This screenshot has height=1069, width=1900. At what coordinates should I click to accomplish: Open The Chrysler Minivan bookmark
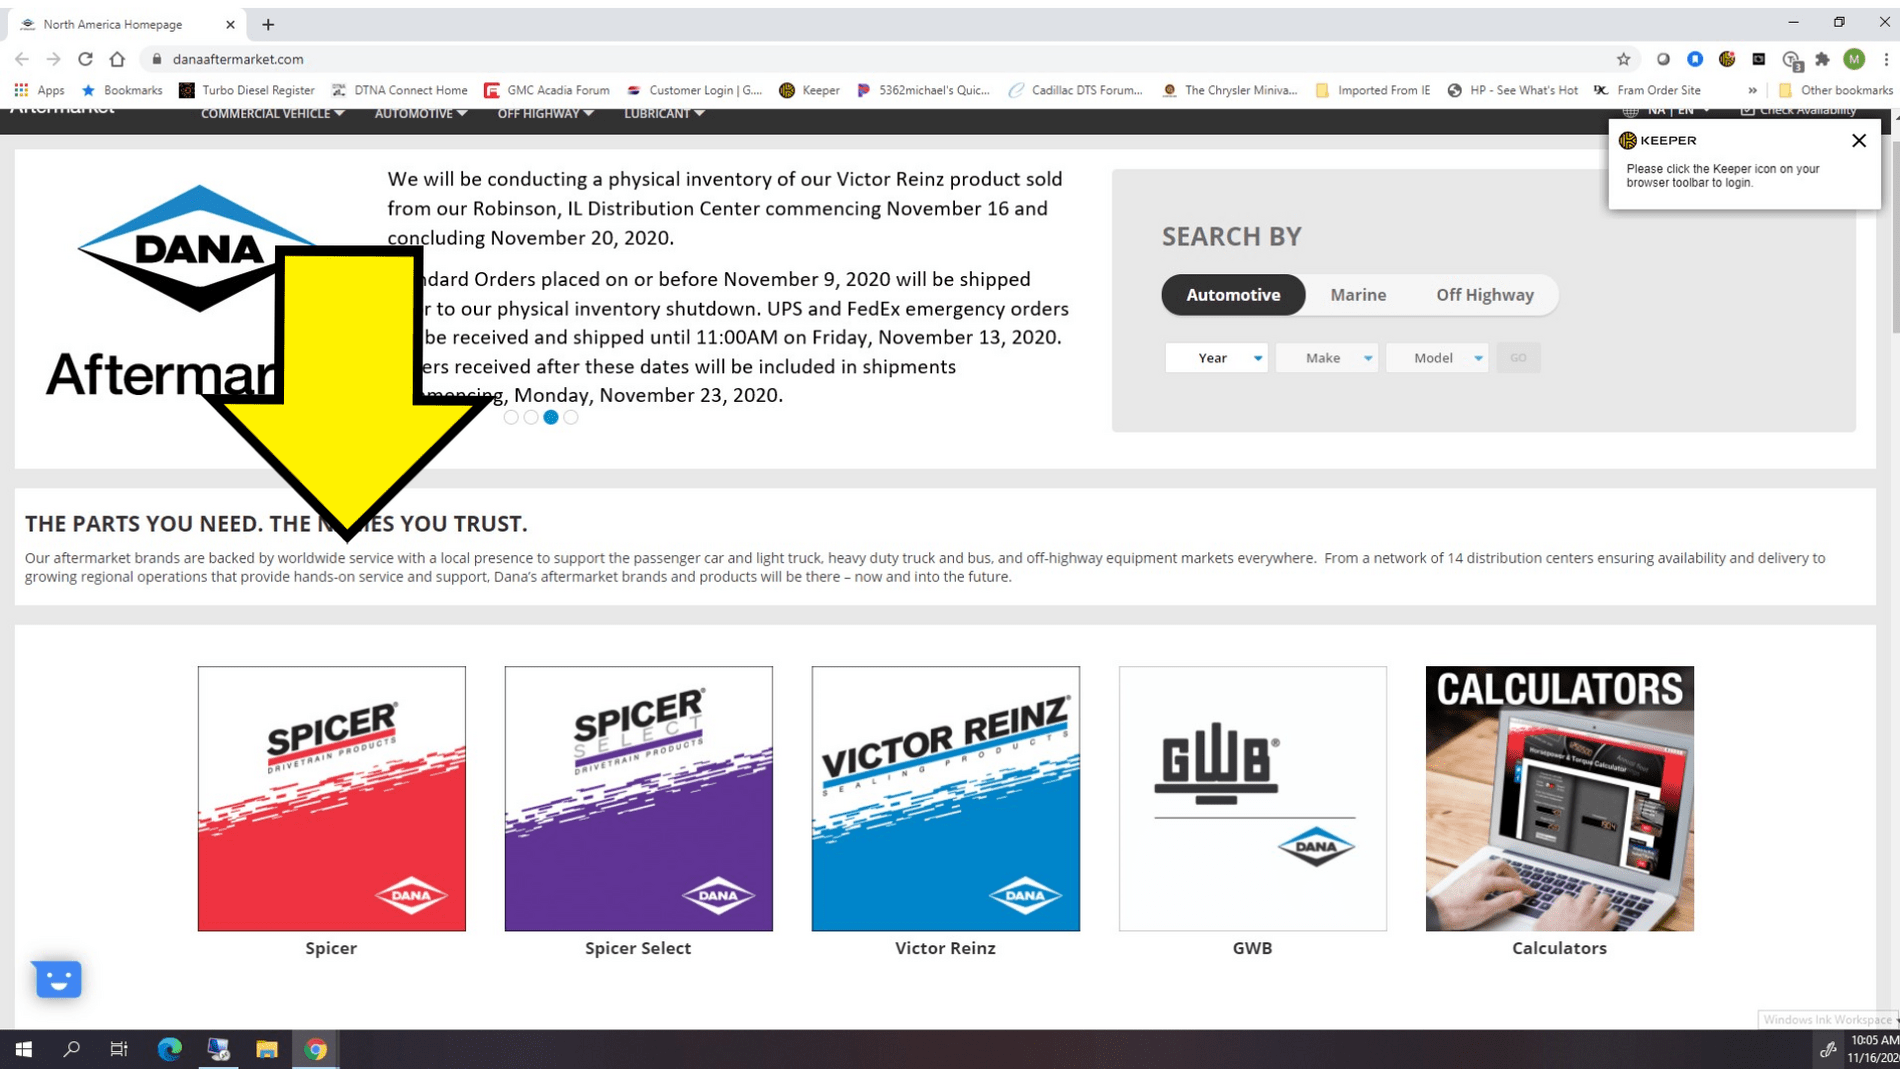(x=1229, y=90)
